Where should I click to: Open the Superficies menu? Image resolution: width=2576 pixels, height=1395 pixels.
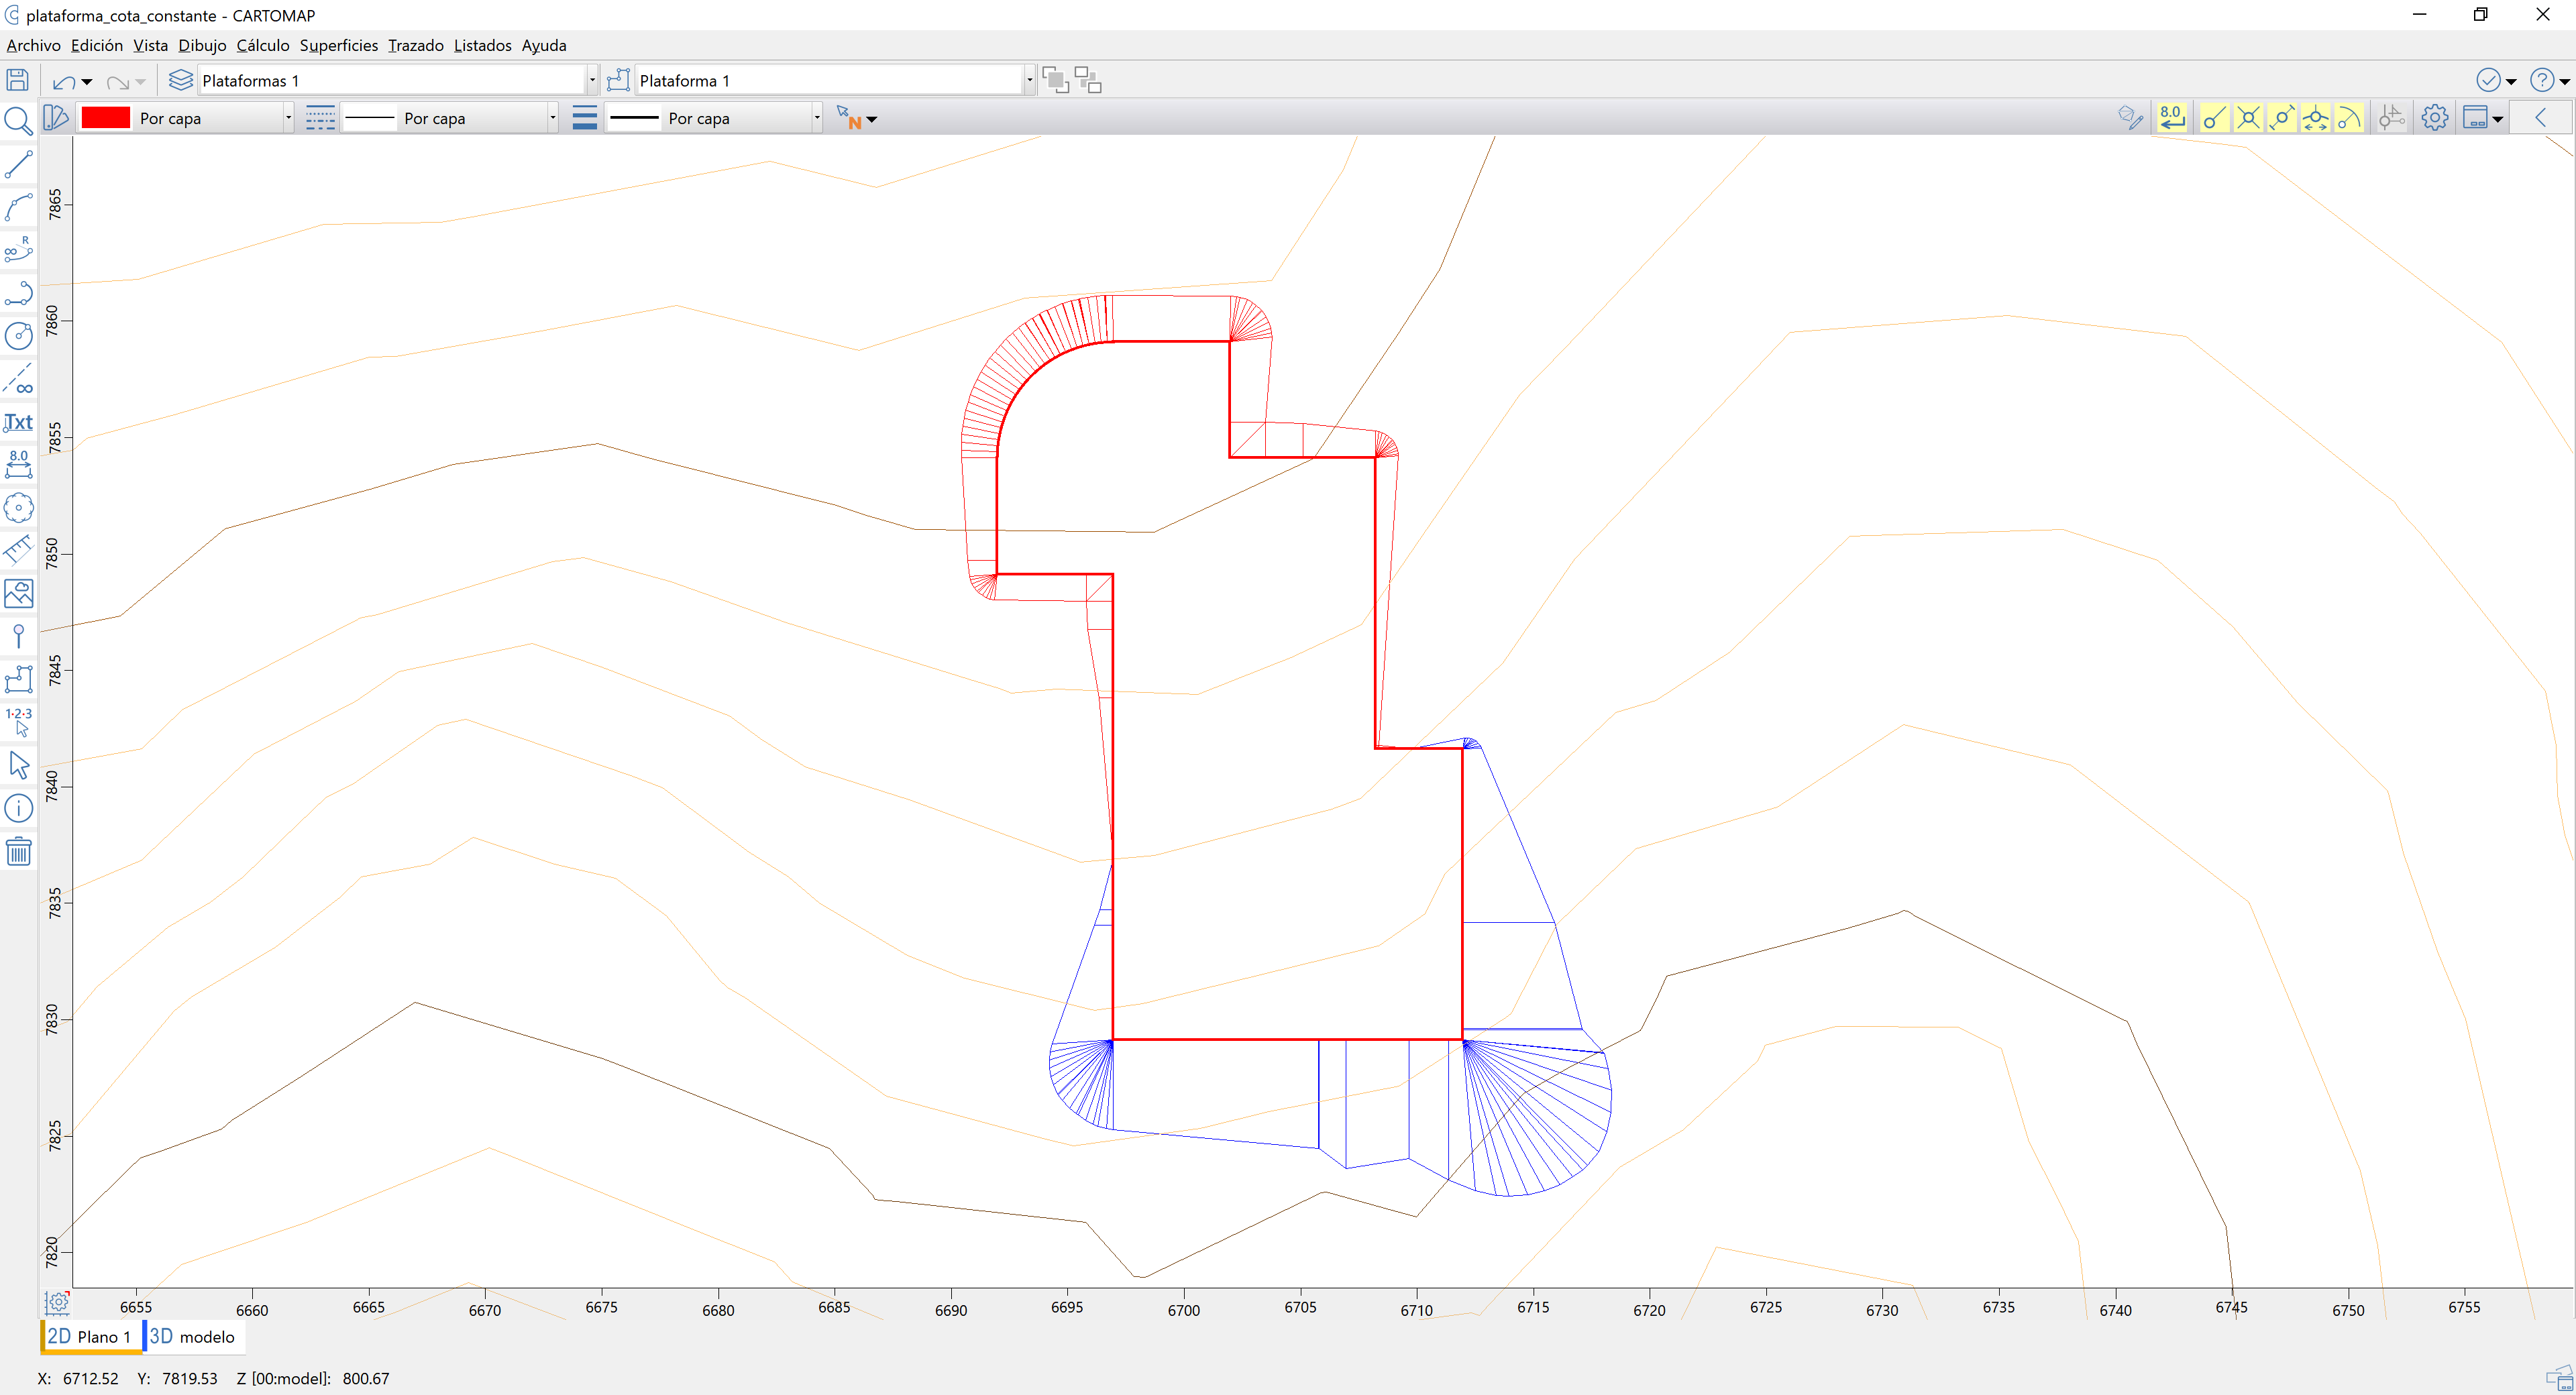pyautogui.click(x=338, y=45)
